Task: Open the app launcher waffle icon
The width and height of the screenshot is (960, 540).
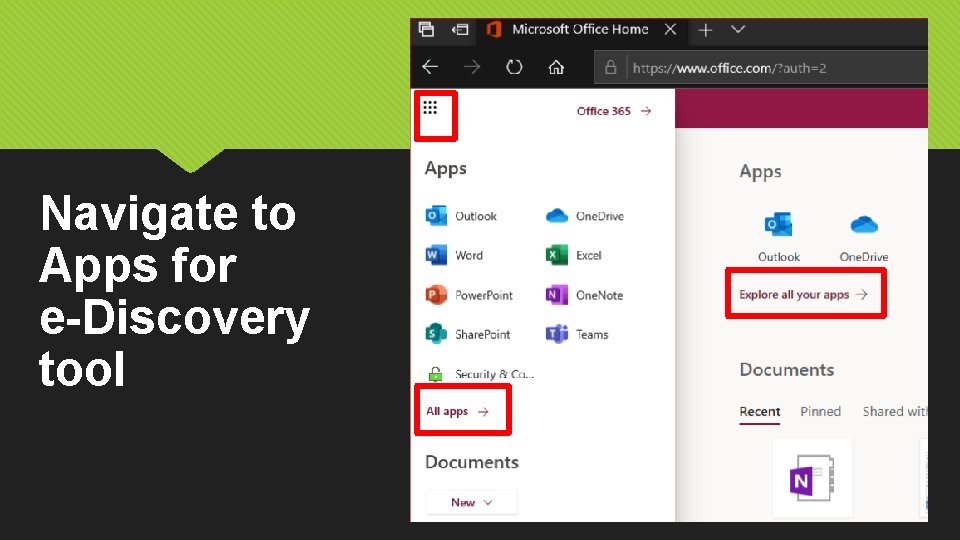Action: point(430,108)
